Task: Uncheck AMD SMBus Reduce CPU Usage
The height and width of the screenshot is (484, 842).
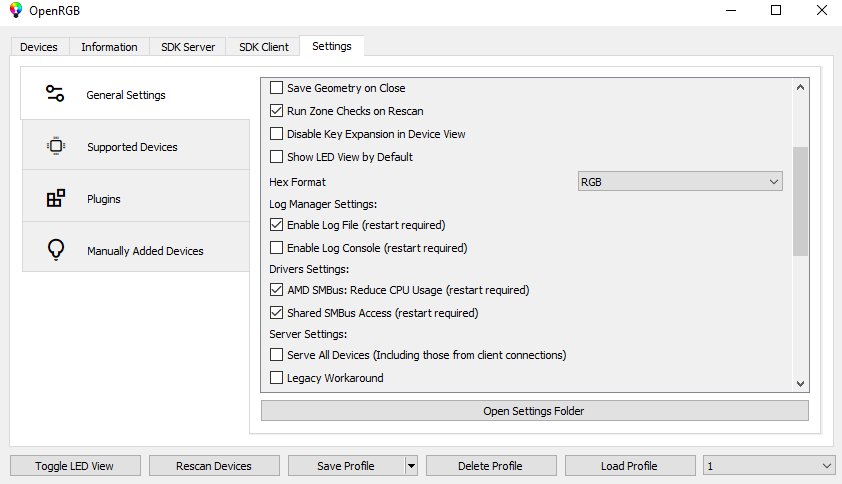Action: (277, 290)
